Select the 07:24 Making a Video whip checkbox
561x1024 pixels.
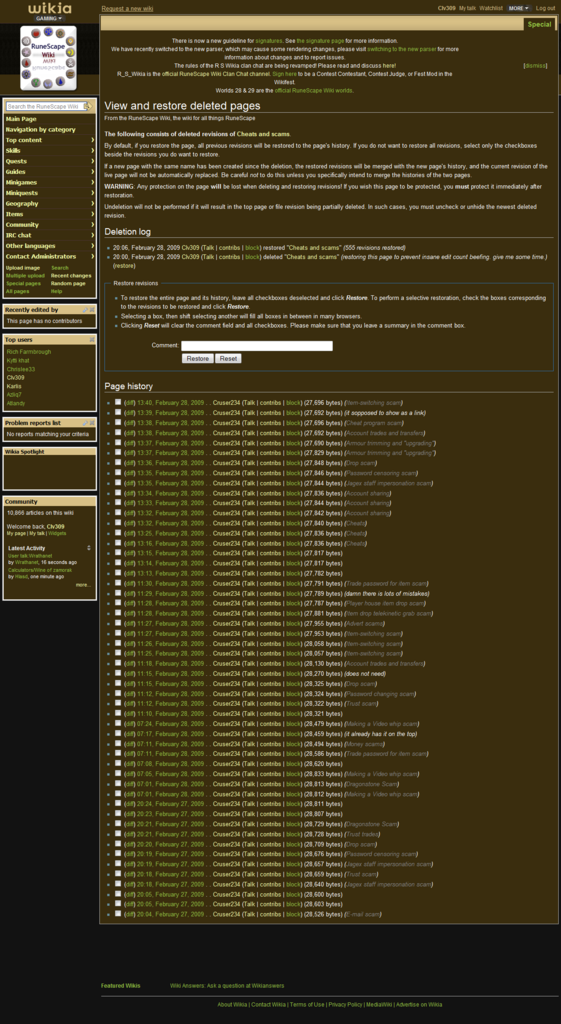(x=118, y=723)
